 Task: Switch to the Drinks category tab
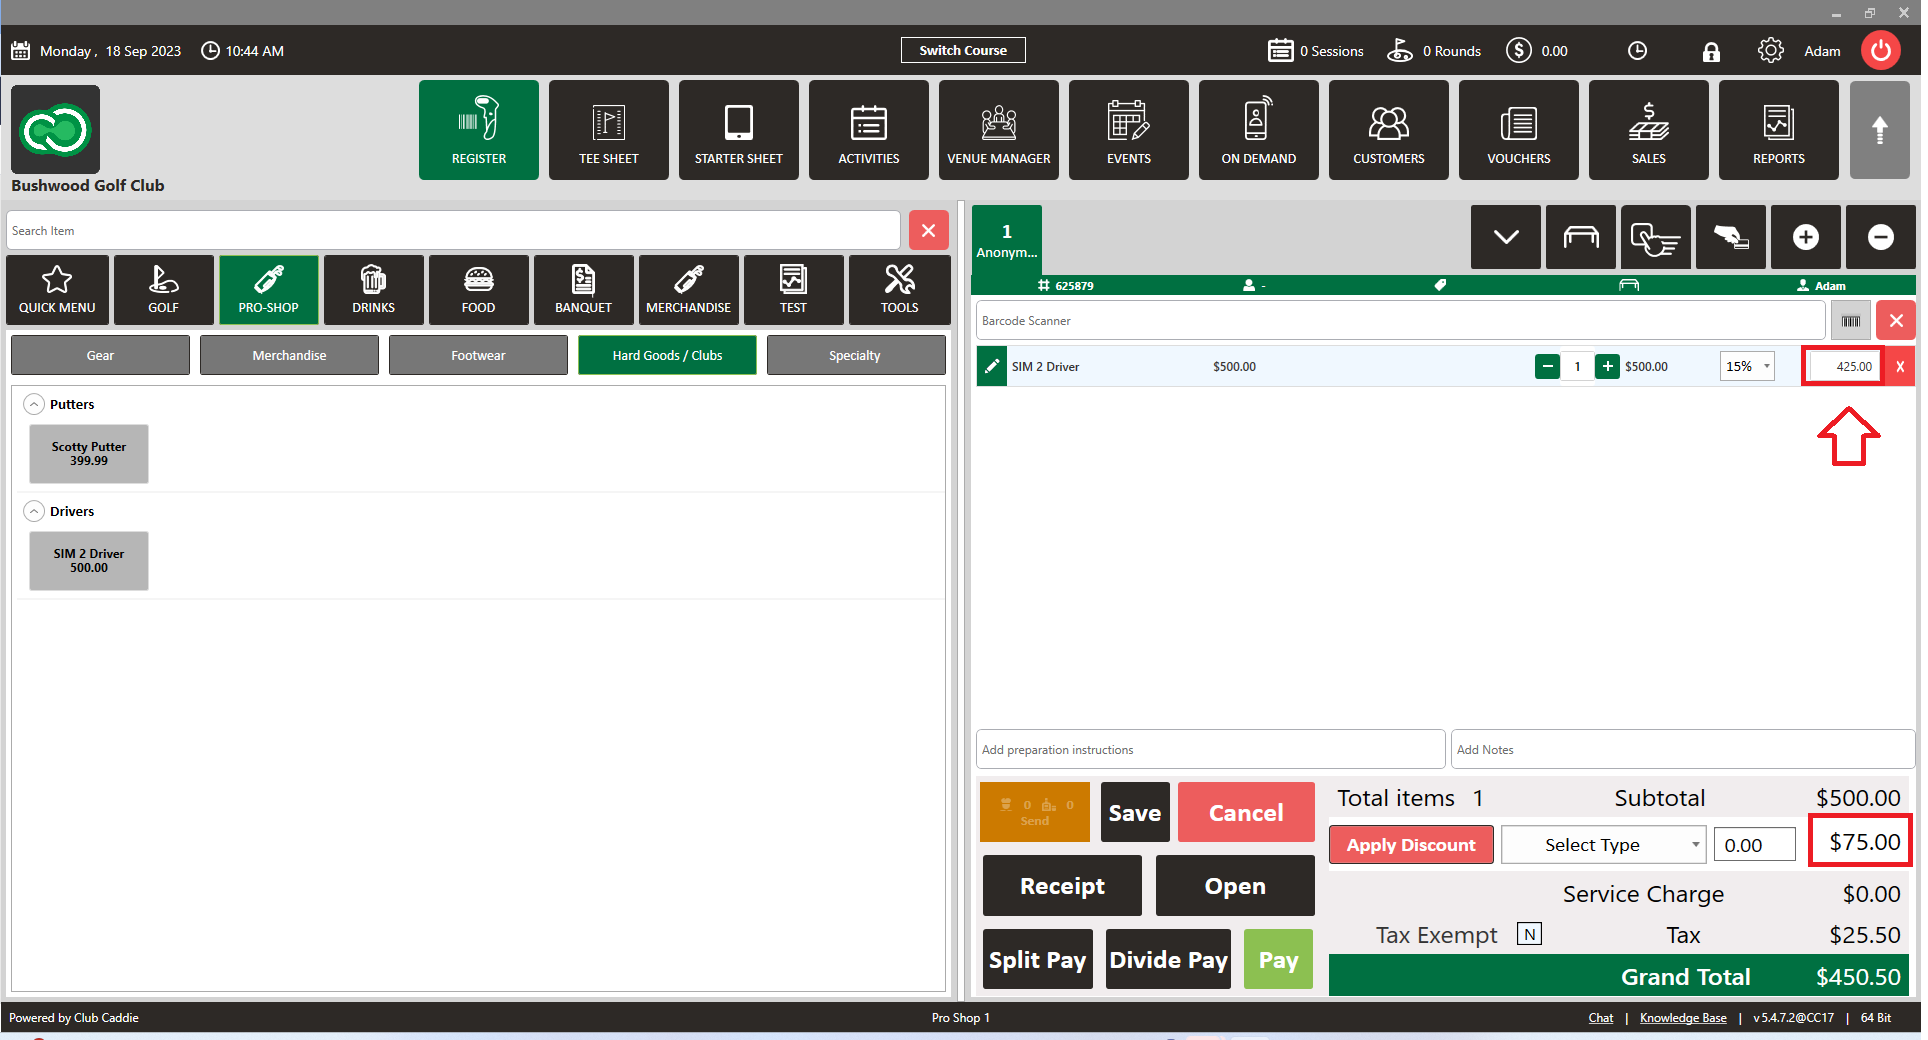pyautogui.click(x=373, y=290)
